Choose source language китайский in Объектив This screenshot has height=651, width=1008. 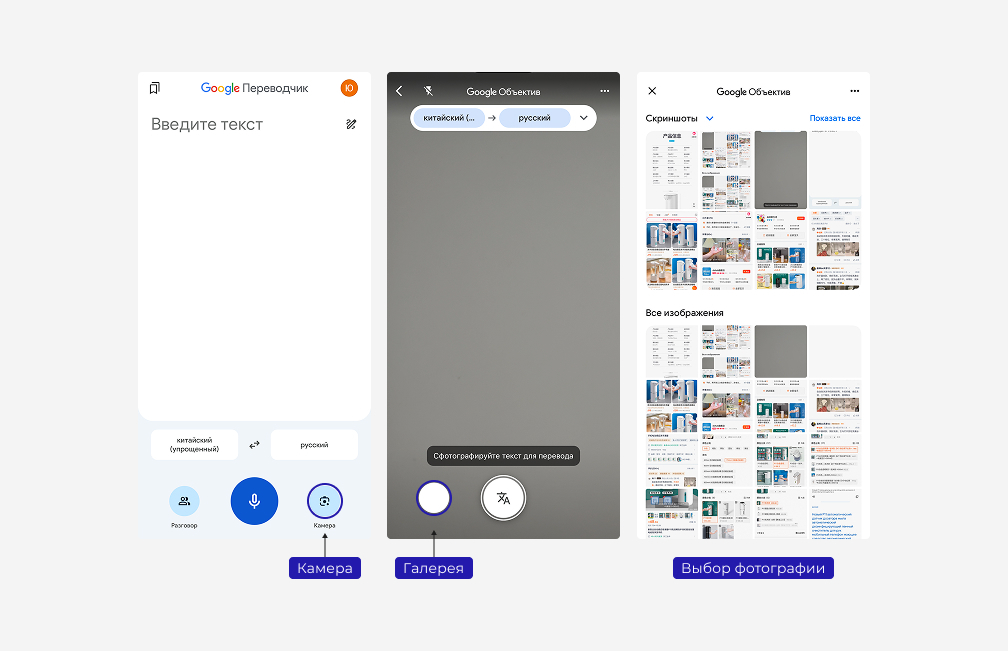[x=449, y=118]
